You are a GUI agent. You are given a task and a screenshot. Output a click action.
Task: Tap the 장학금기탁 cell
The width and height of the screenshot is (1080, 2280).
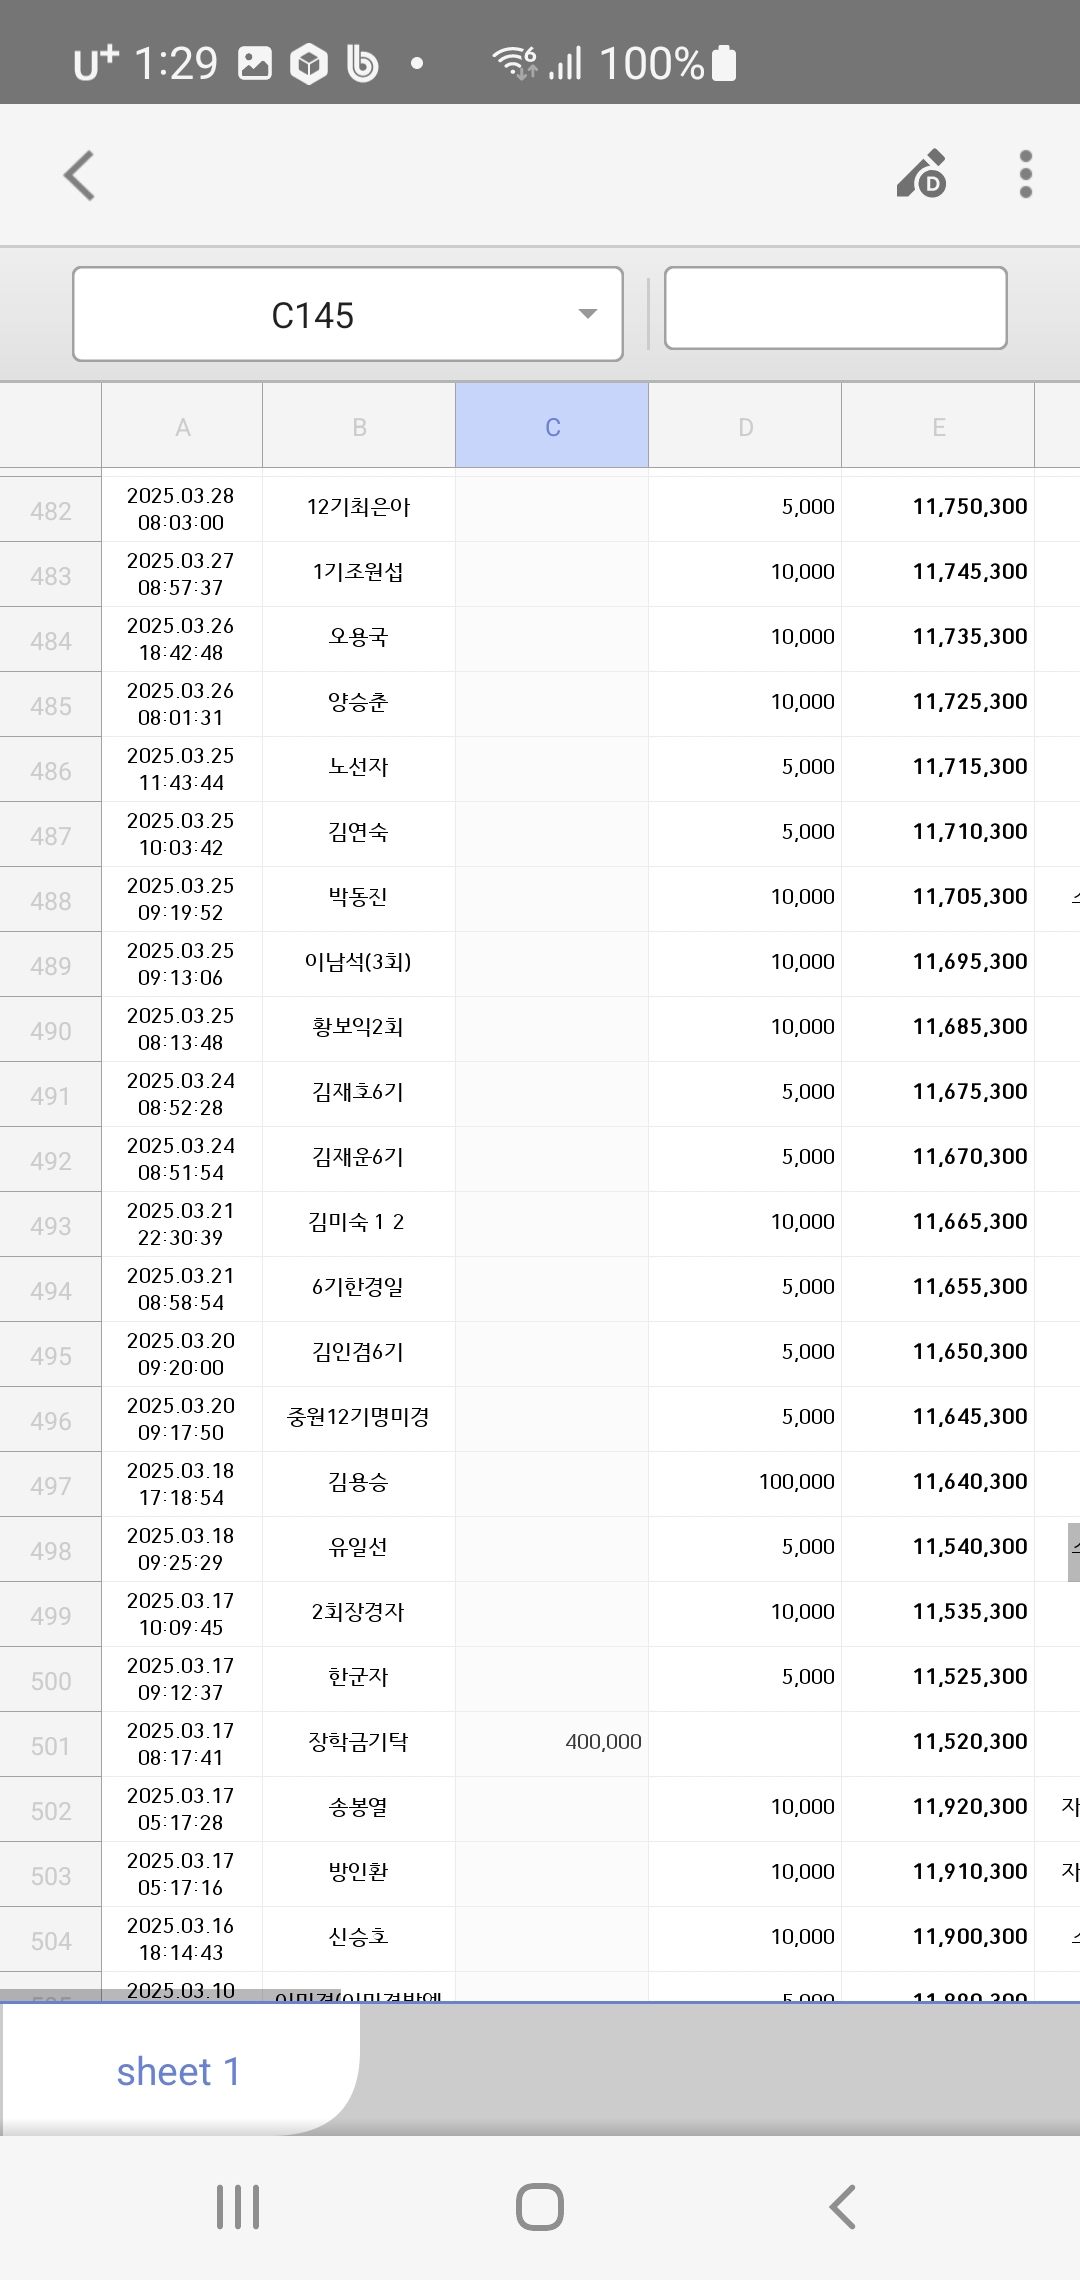(358, 1742)
